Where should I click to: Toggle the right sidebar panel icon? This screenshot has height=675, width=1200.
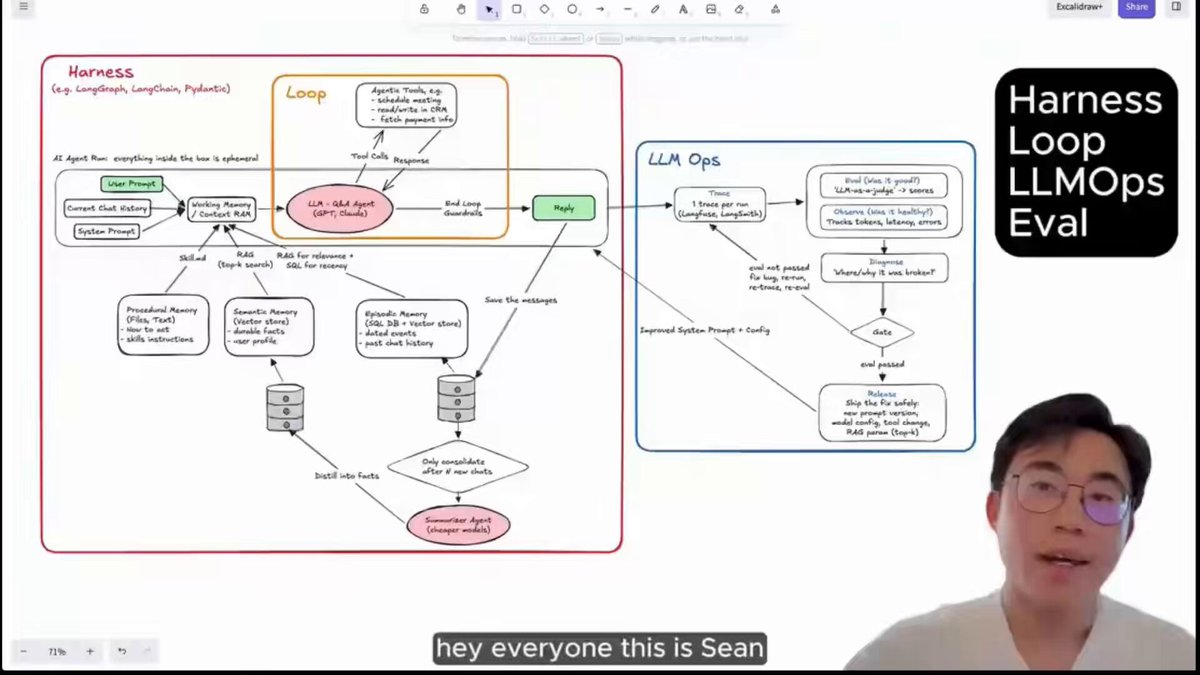click(1175, 7)
